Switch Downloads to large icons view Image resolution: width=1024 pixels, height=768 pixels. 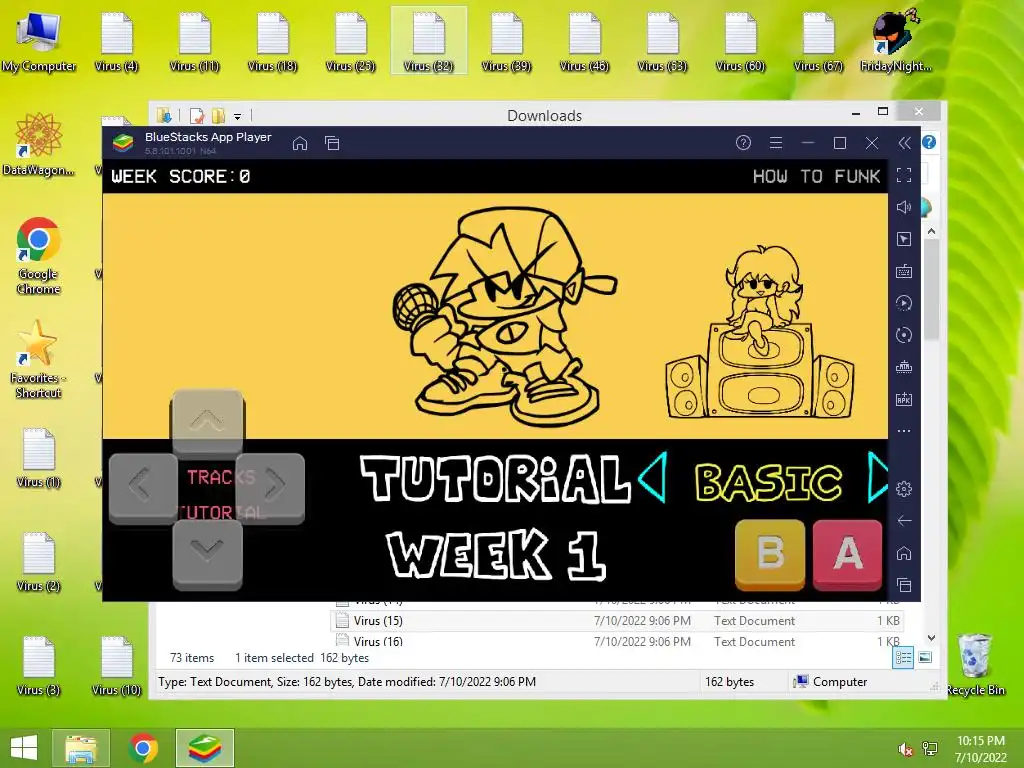tap(925, 658)
